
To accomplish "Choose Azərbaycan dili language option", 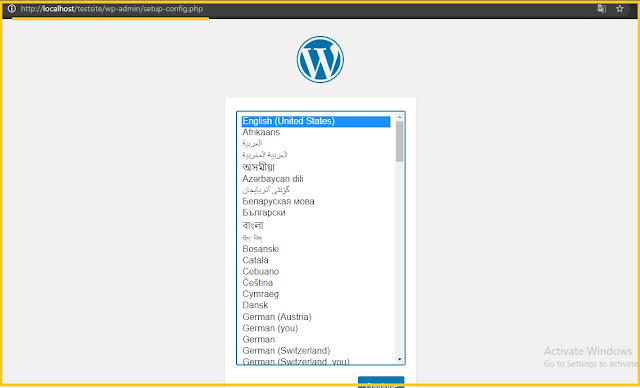I will [273, 179].
